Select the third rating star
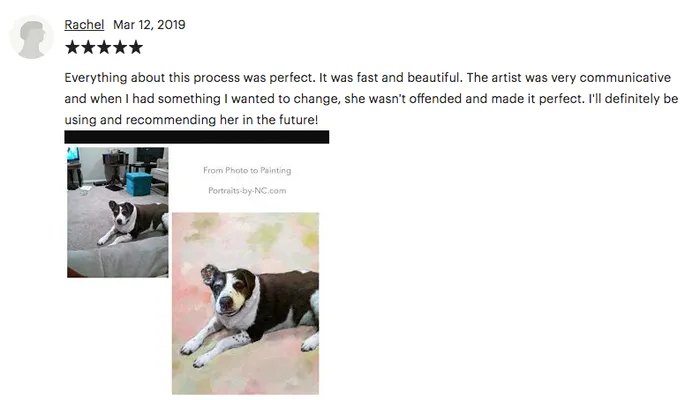The height and width of the screenshot is (400, 700). click(x=104, y=47)
